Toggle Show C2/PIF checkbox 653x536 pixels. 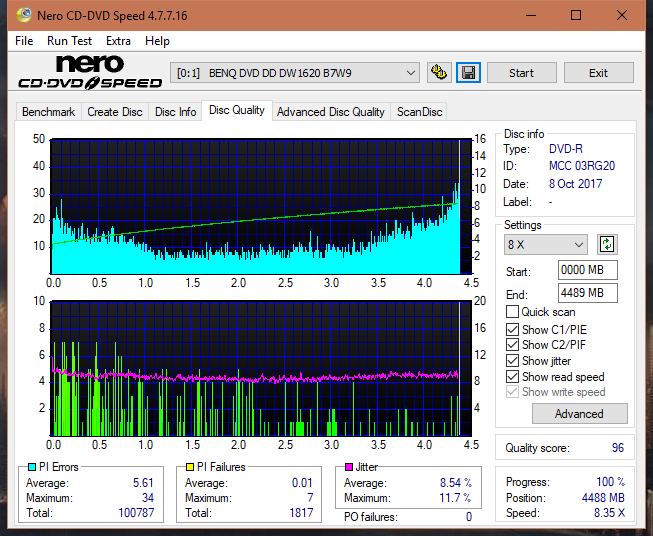512,345
